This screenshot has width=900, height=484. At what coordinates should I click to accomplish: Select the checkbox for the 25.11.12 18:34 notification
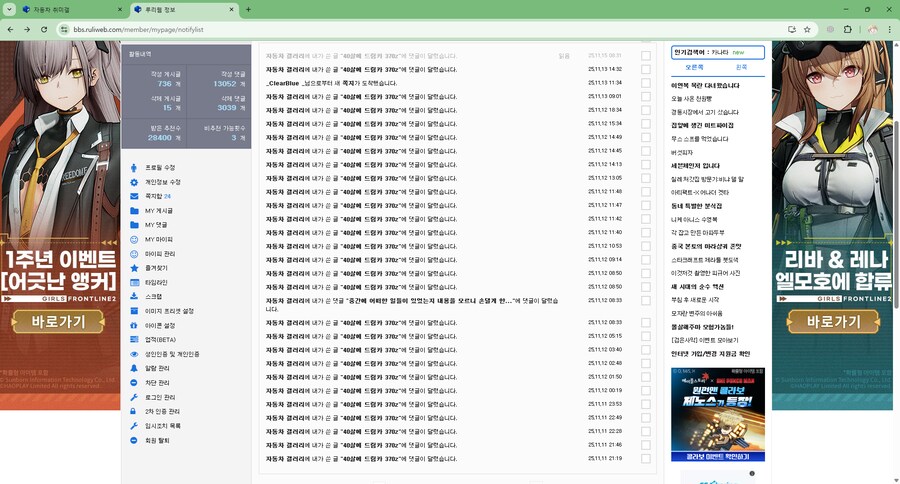point(646,110)
